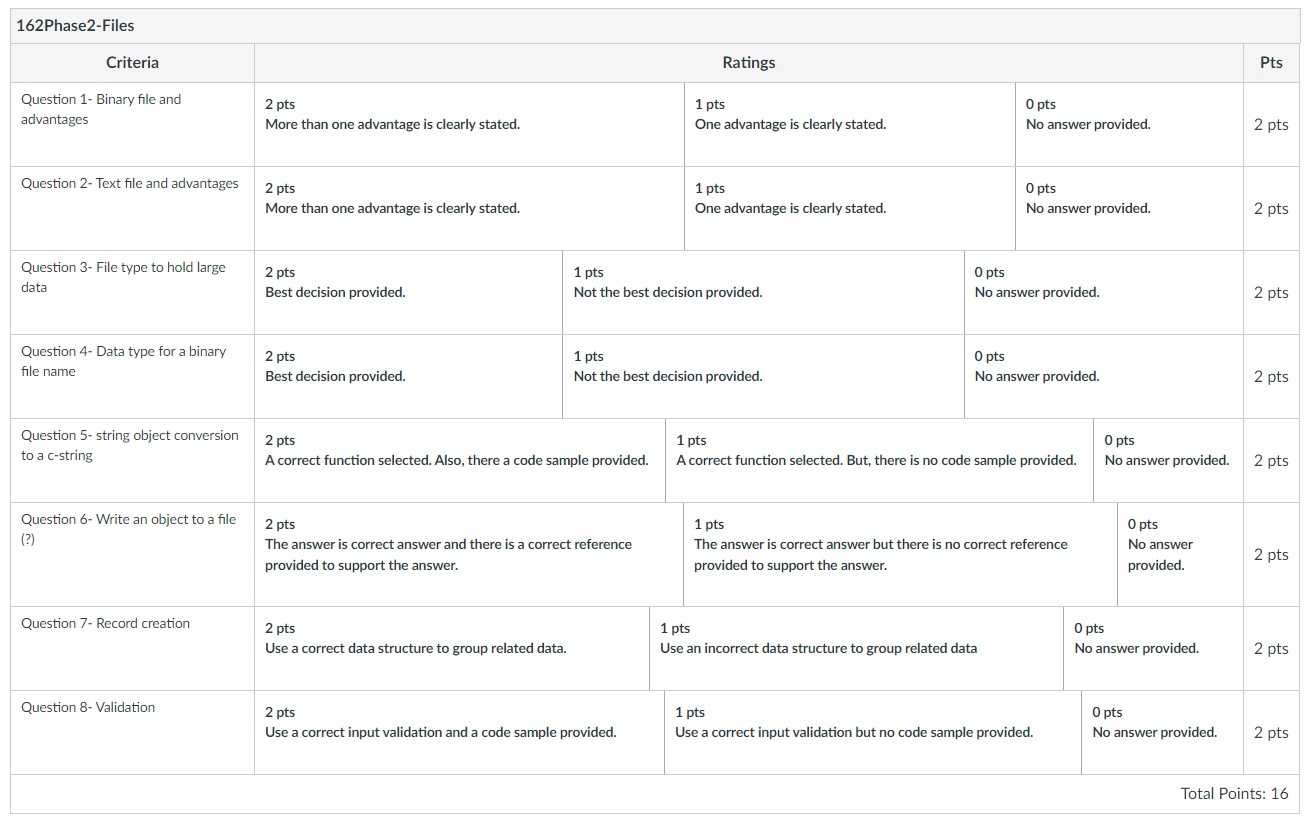Click the Total Points: 16 text
Screen dimensions: 1310x824
1234,794
